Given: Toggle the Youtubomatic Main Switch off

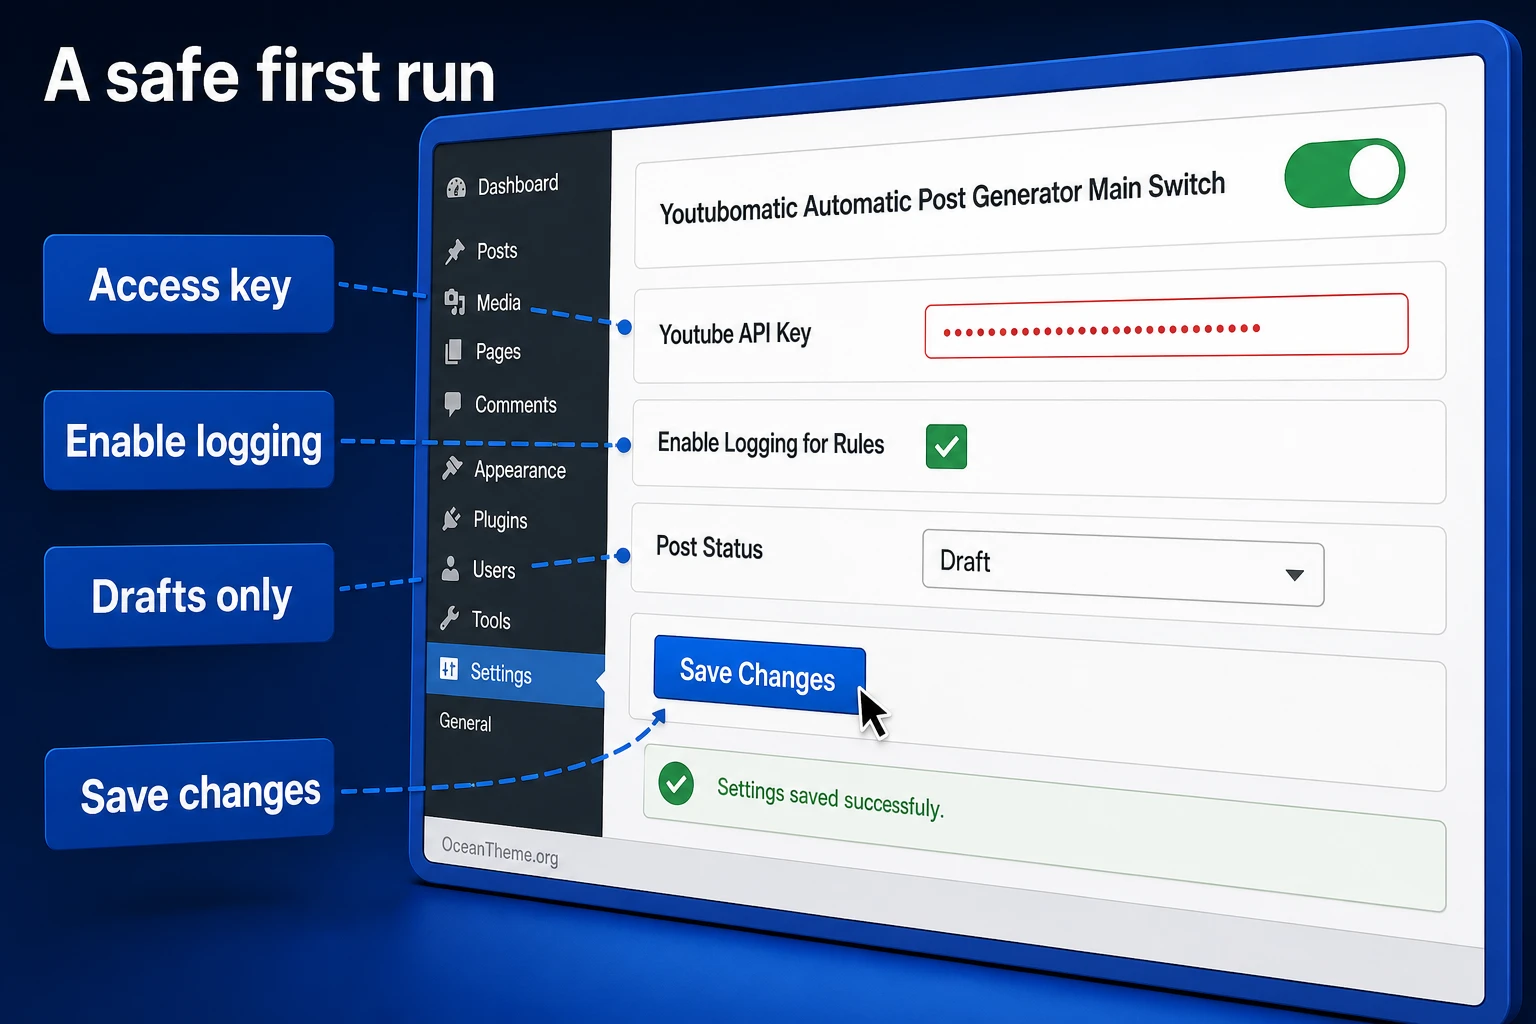Looking at the screenshot, I should 1345,173.
